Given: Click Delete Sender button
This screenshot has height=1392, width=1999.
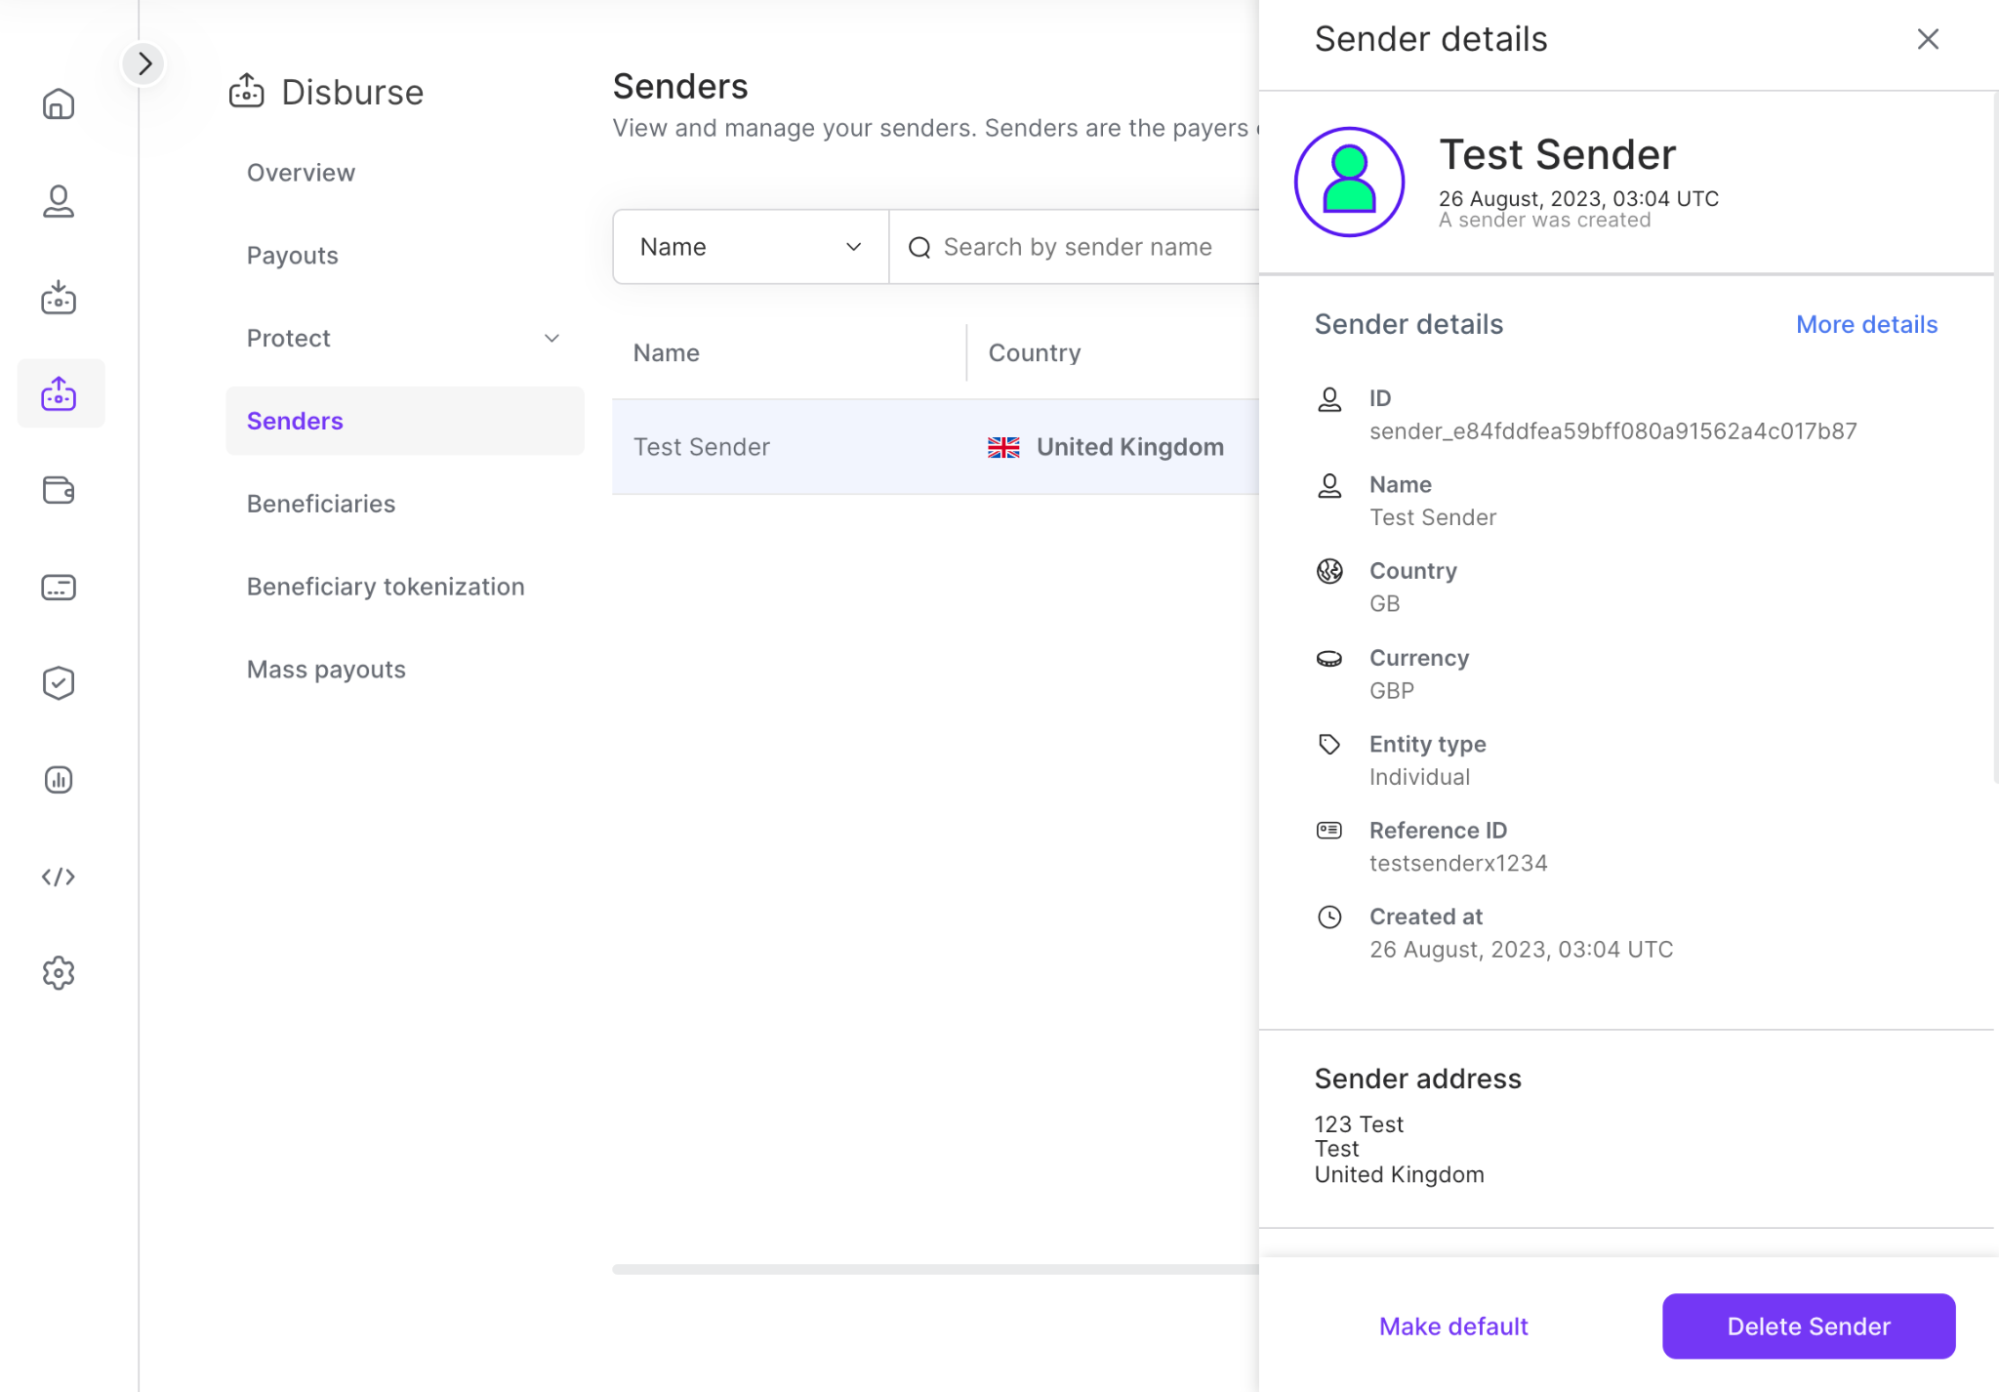Looking at the screenshot, I should click(1807, 1326).
